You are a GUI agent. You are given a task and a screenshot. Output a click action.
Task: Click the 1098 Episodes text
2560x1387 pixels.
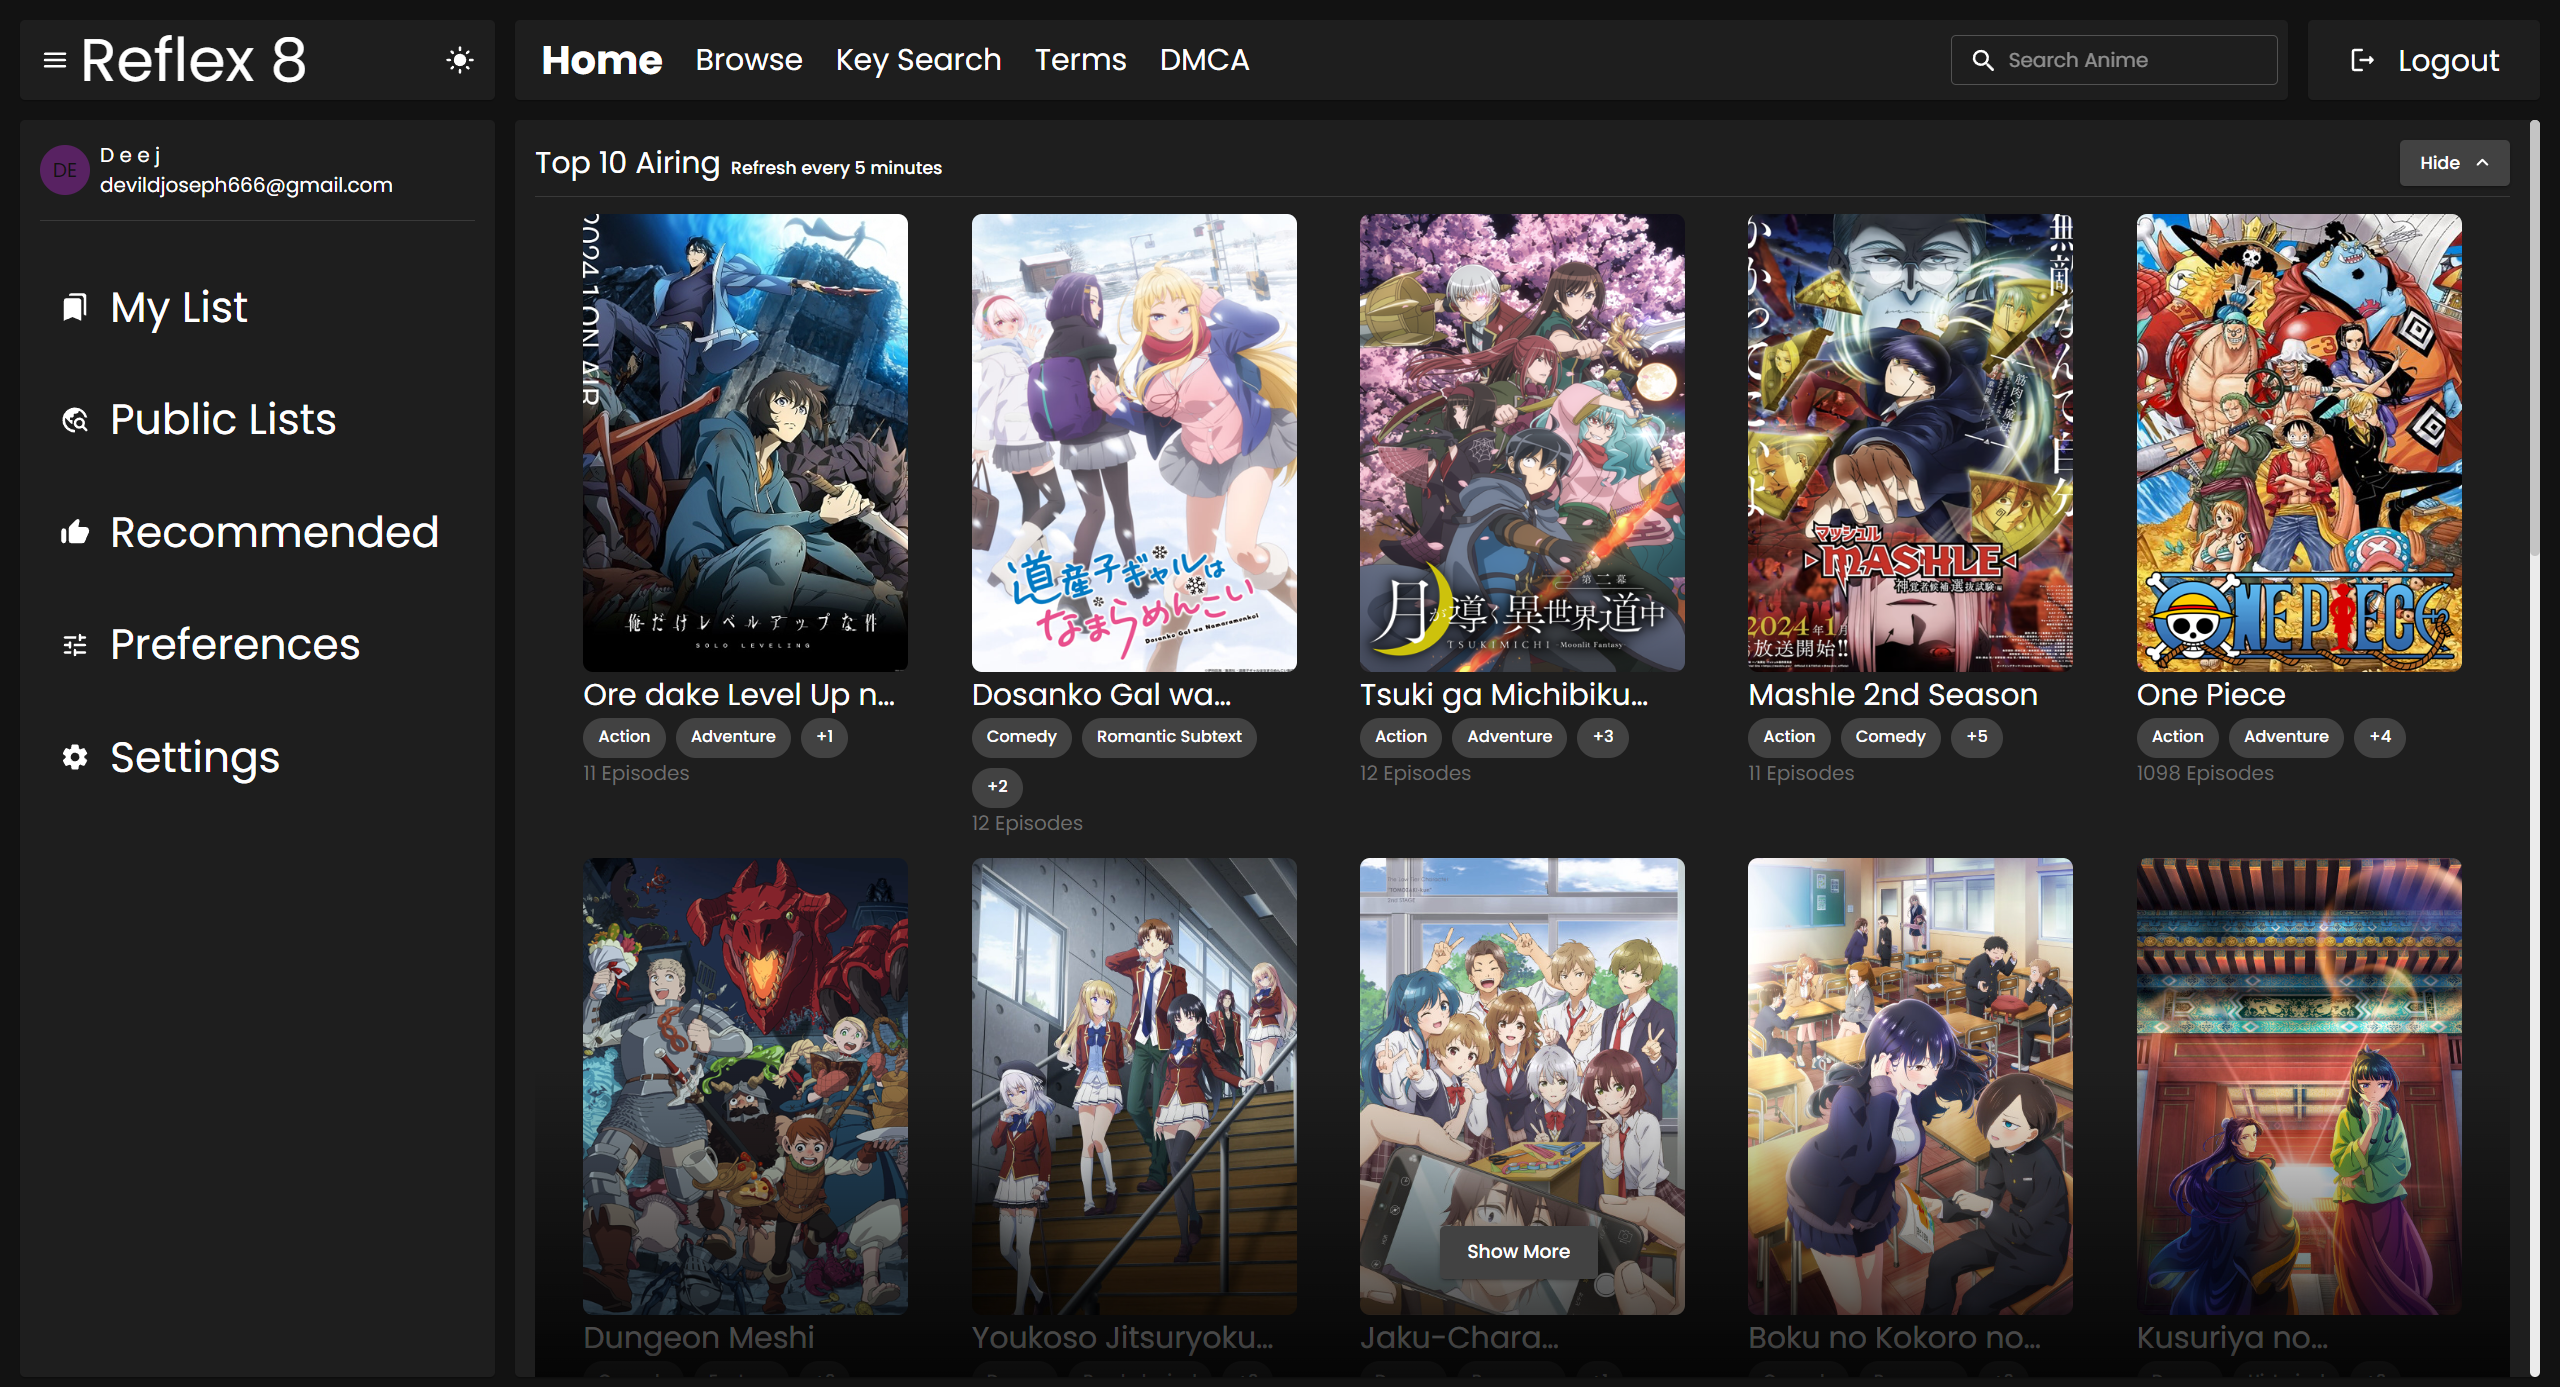pyautogui.click(x=2205, y=773)
